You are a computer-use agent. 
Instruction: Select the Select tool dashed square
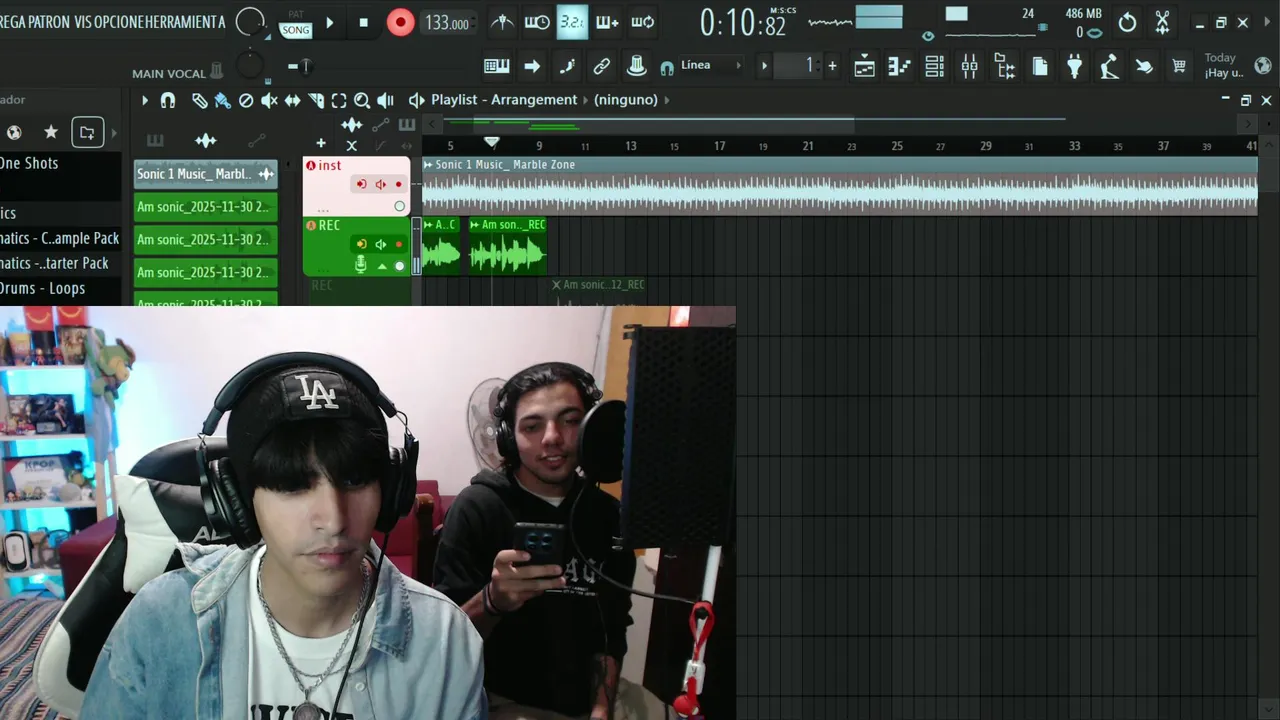click(x=339, y=100)
